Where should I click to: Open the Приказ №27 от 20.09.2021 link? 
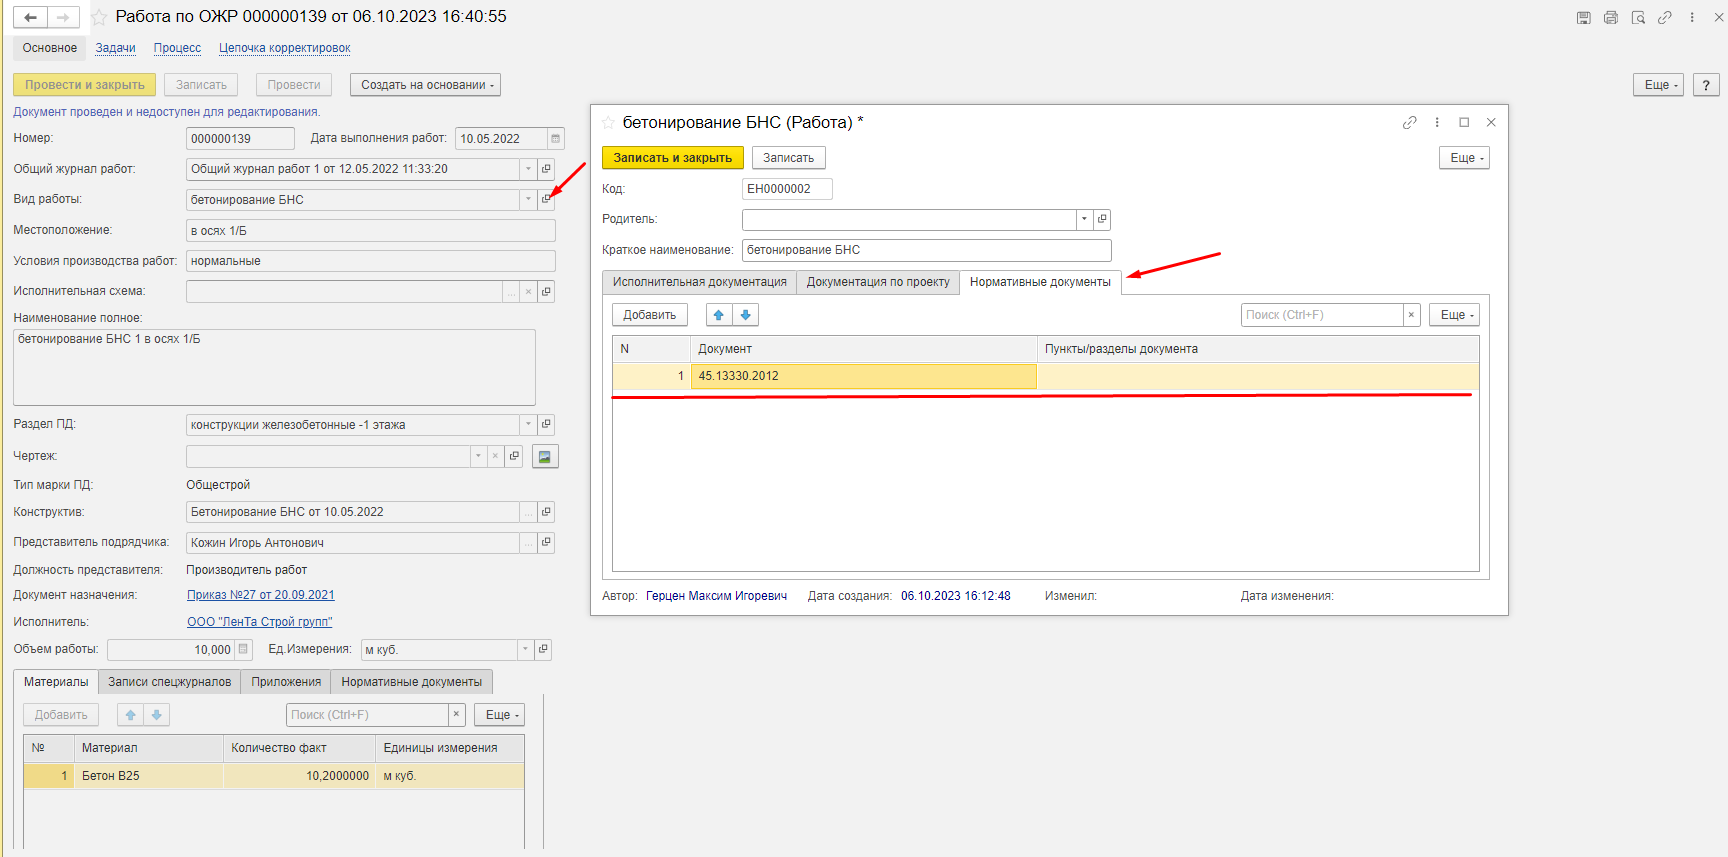coord(261,595)
